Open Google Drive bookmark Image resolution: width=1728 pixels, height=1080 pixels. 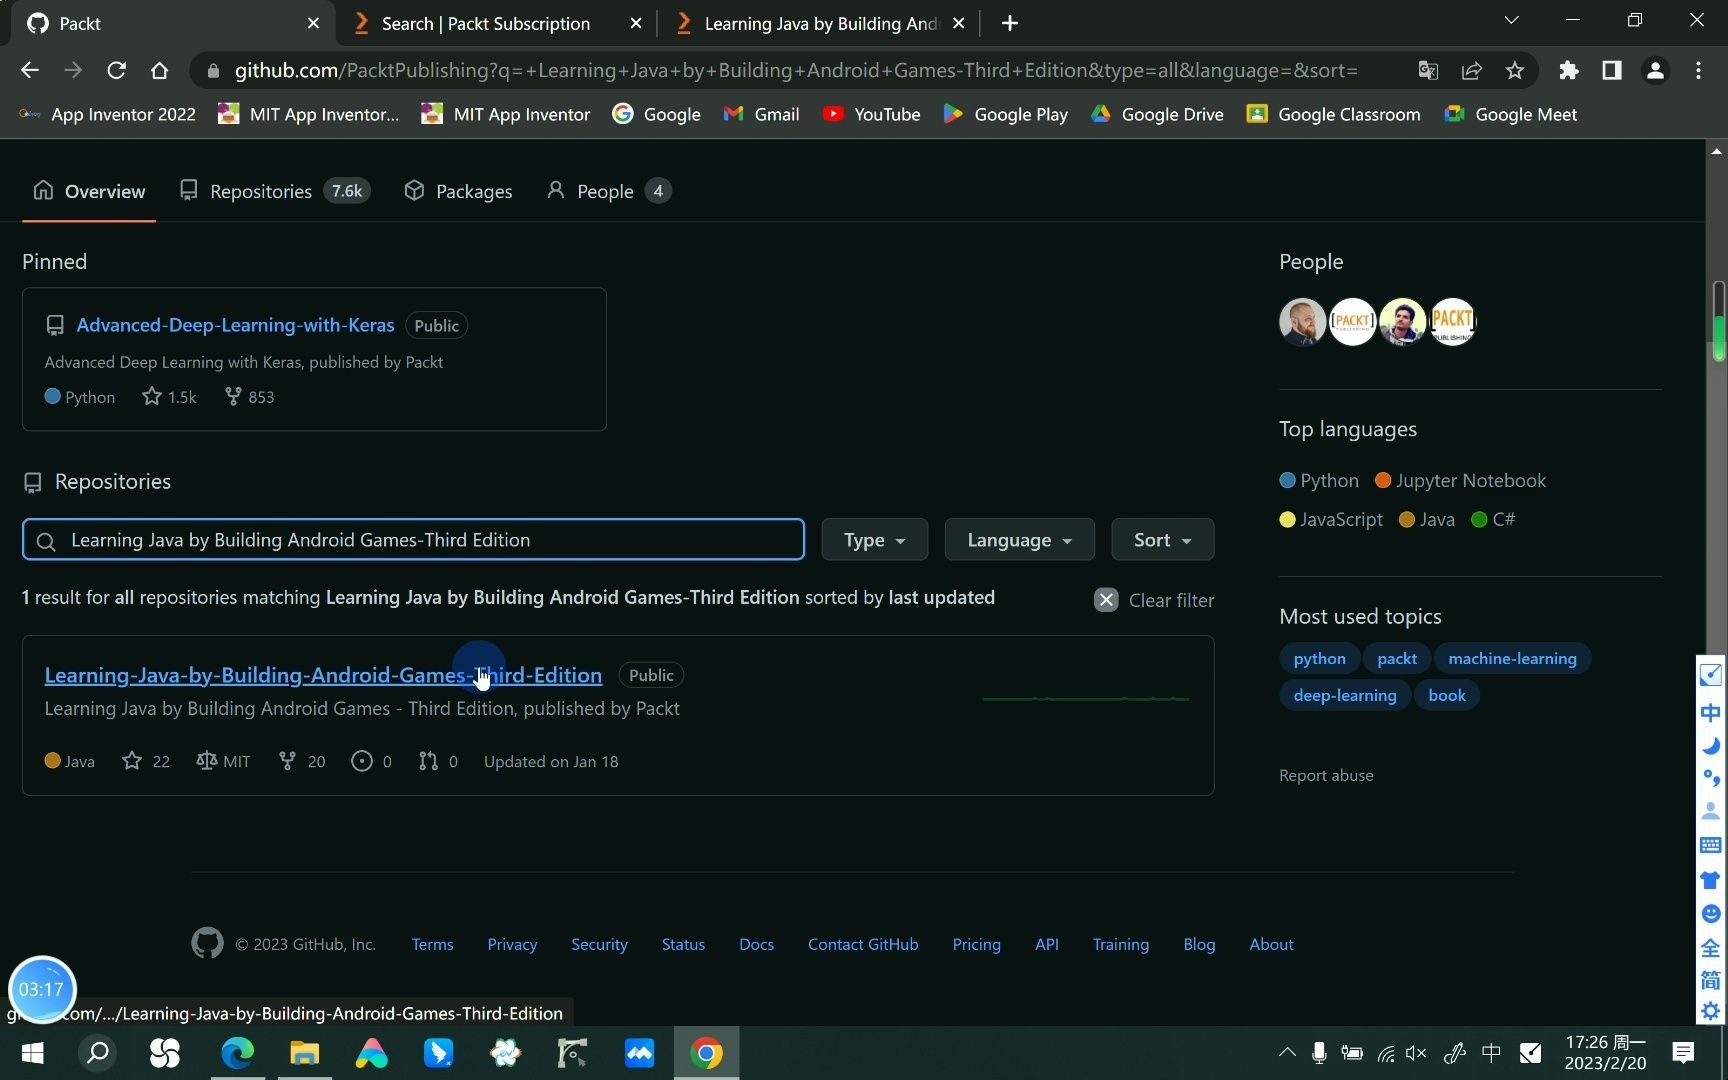[1157, 114]
